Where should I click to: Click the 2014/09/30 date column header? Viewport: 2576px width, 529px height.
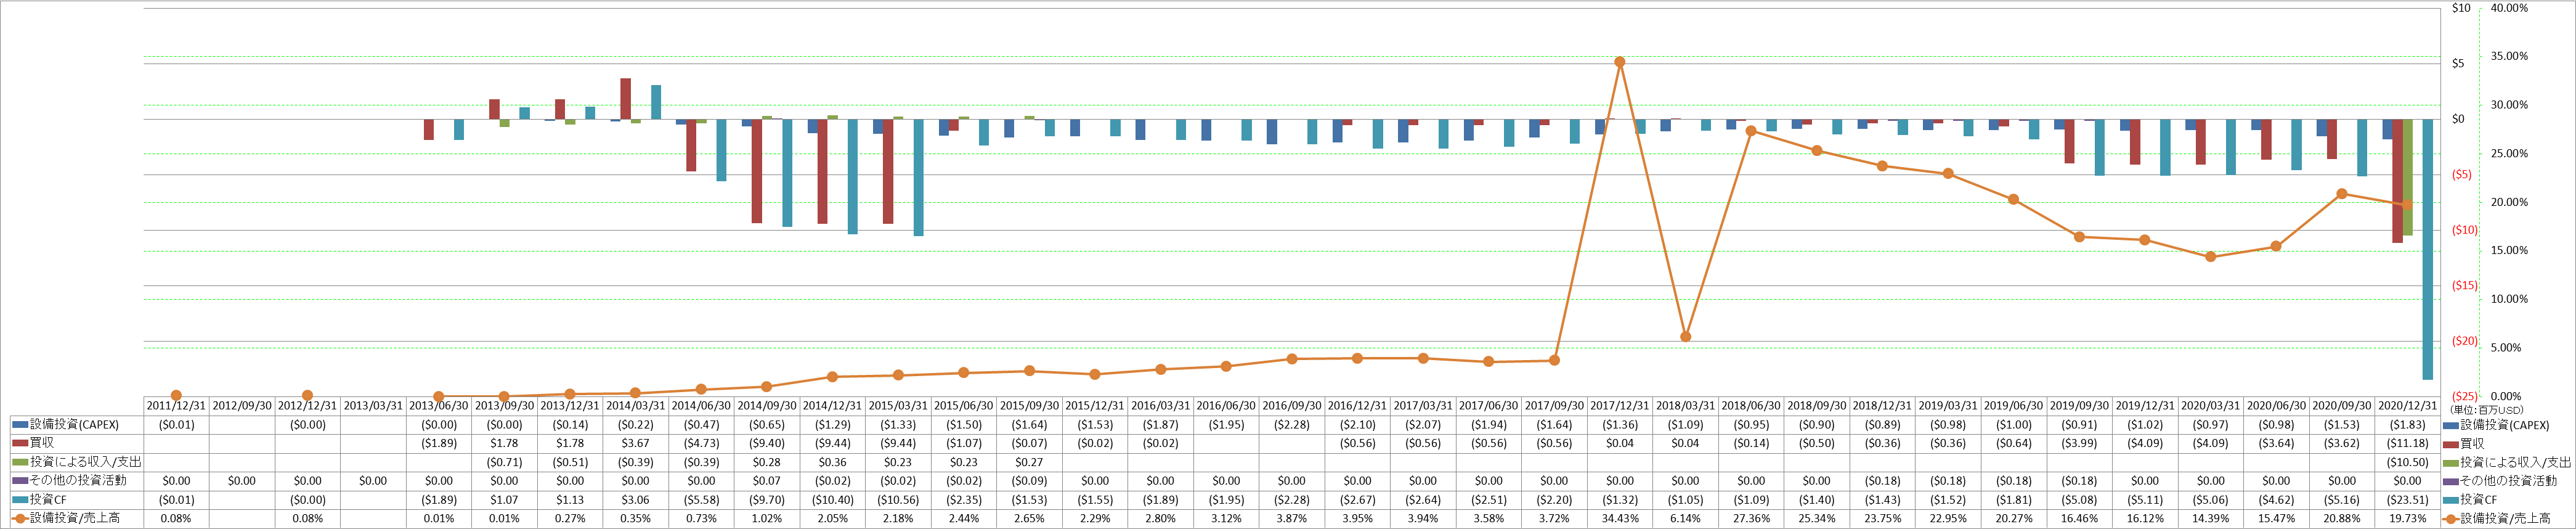(x=767, y=406)
